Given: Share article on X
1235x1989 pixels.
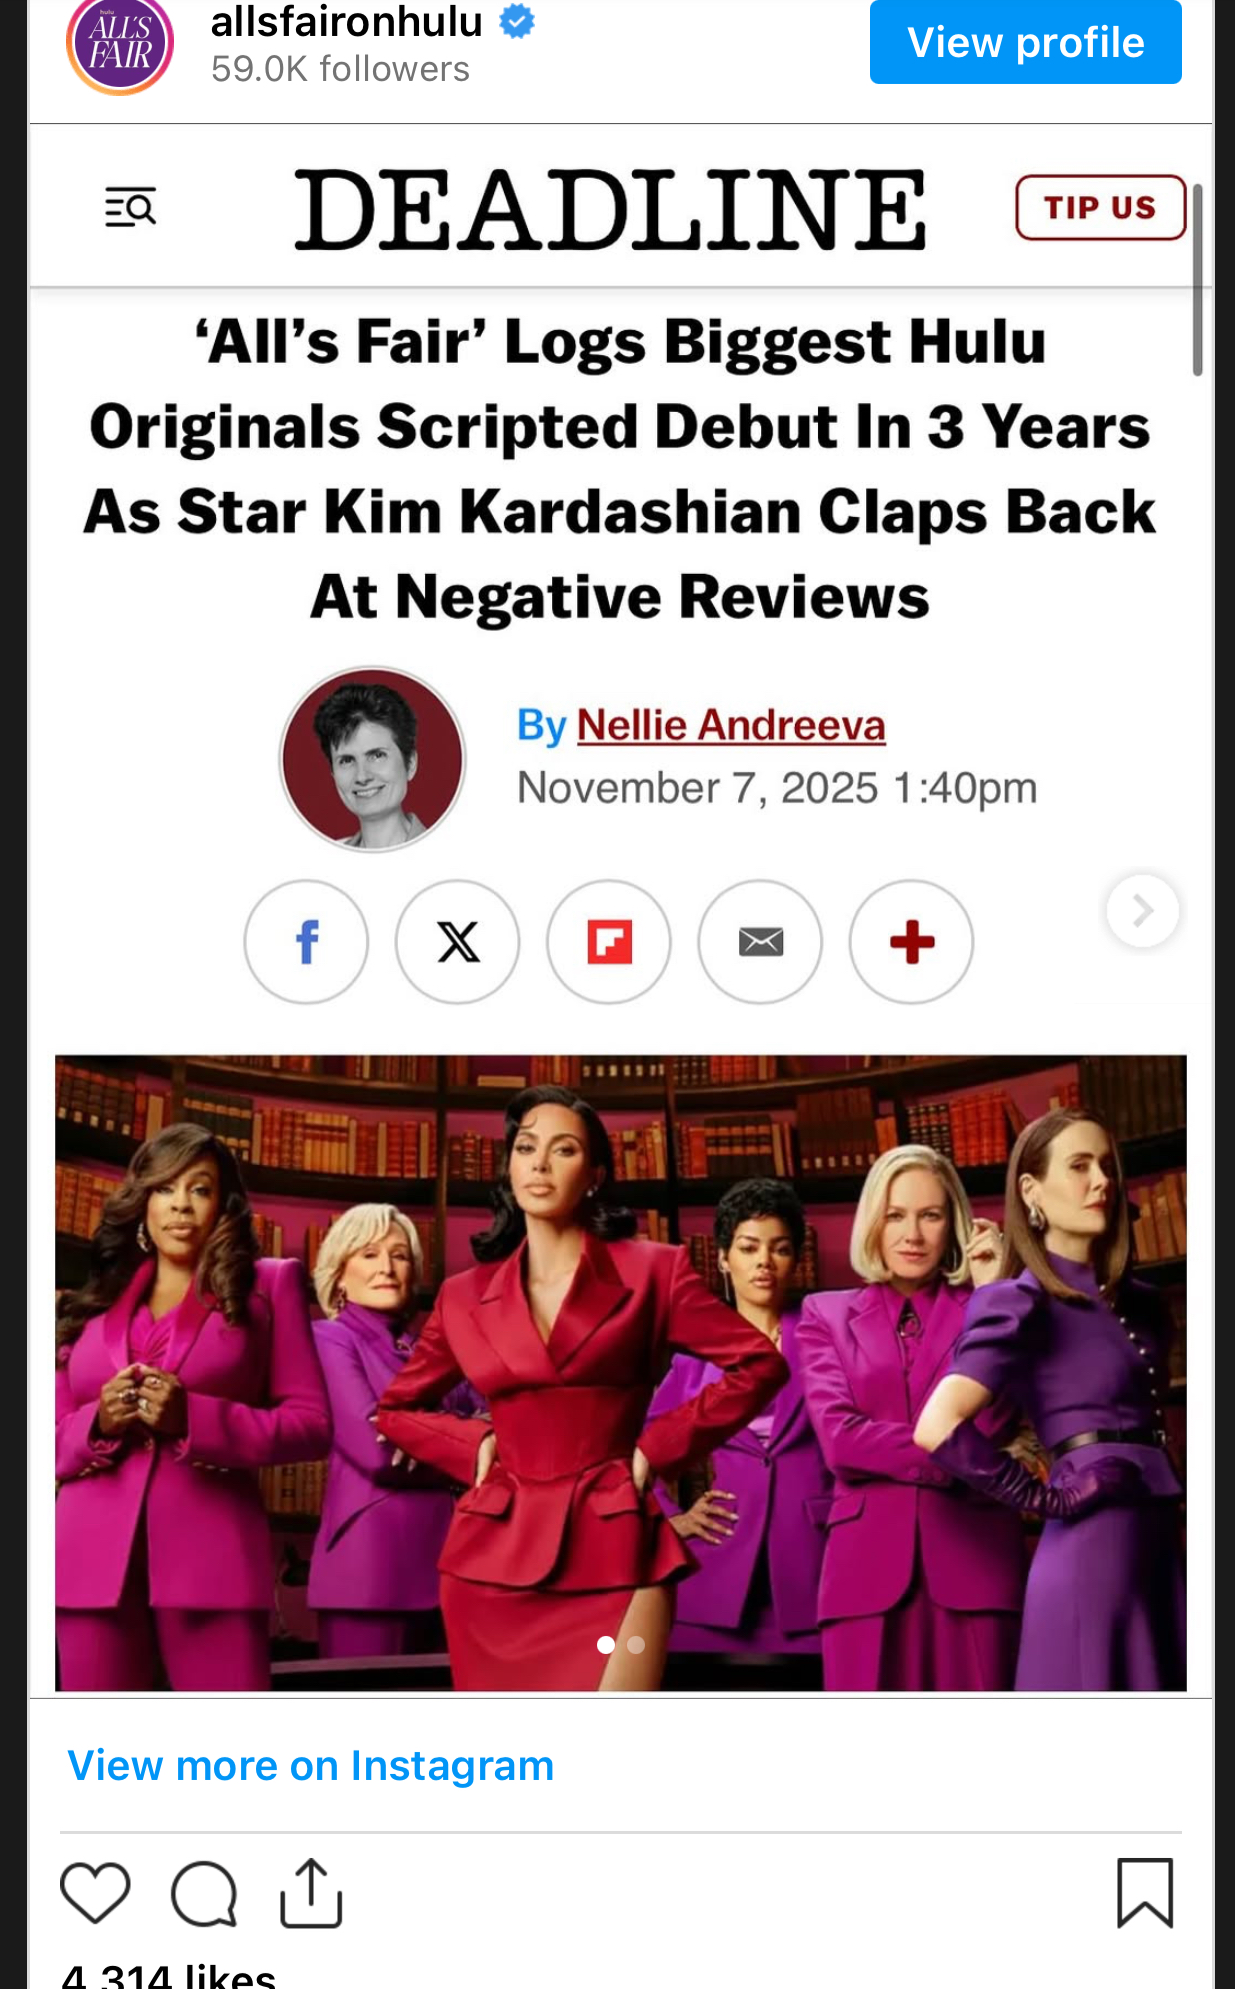Looking at the screenshot, I should pos(458,942).
